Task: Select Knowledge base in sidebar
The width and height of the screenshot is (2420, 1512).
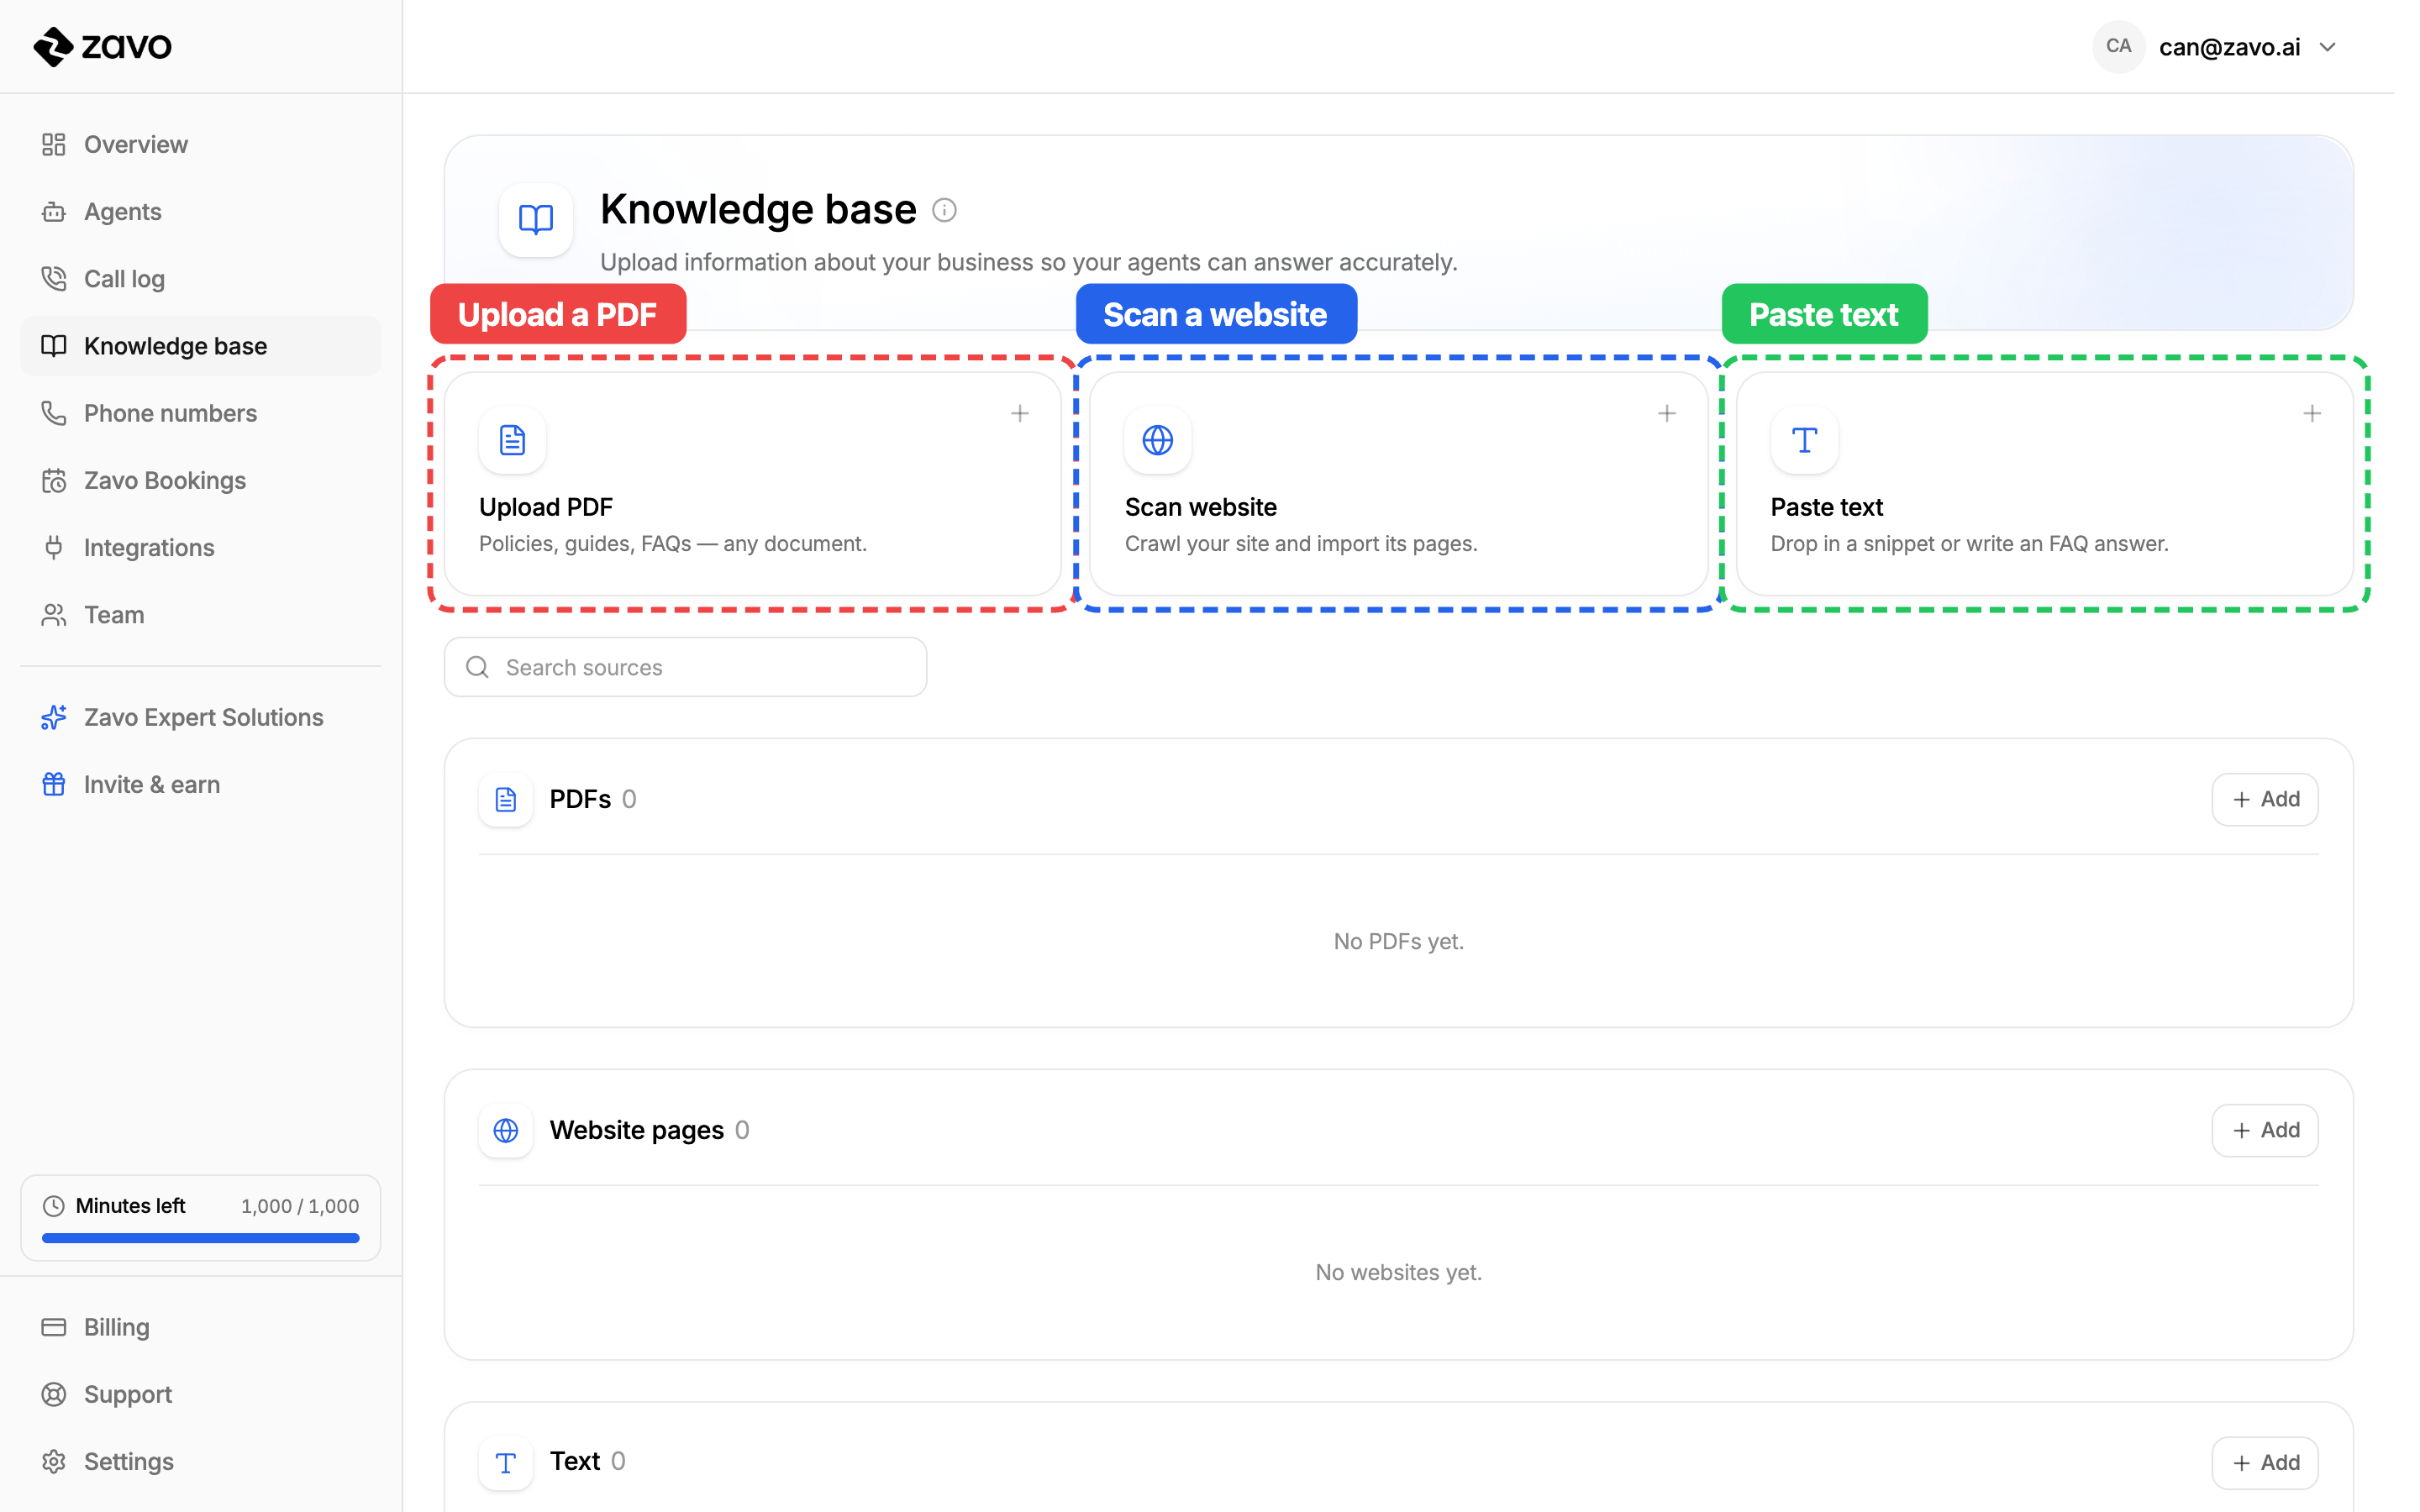Action: click(200, 346)
